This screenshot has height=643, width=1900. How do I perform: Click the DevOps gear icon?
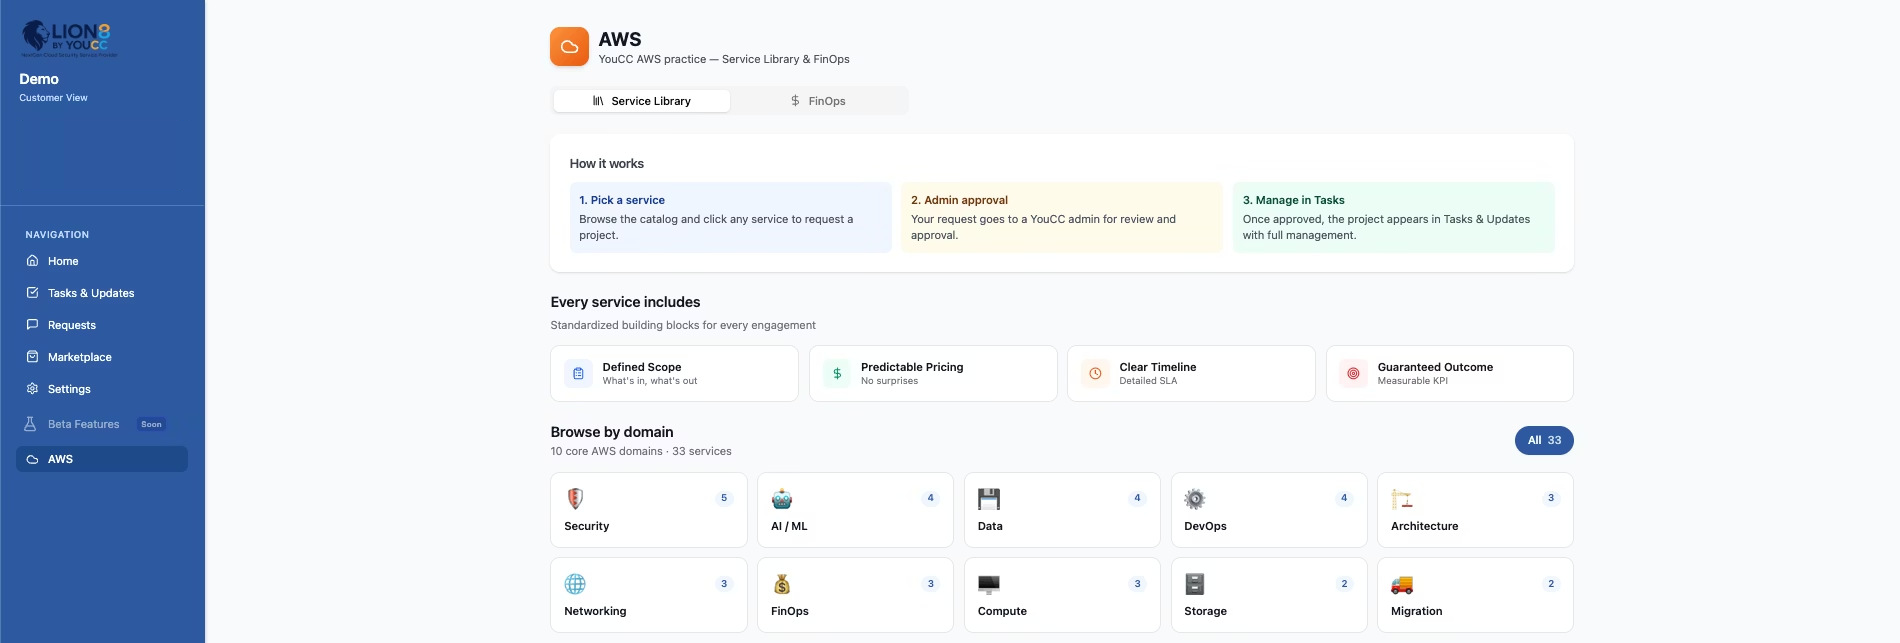click(1195, 499)
